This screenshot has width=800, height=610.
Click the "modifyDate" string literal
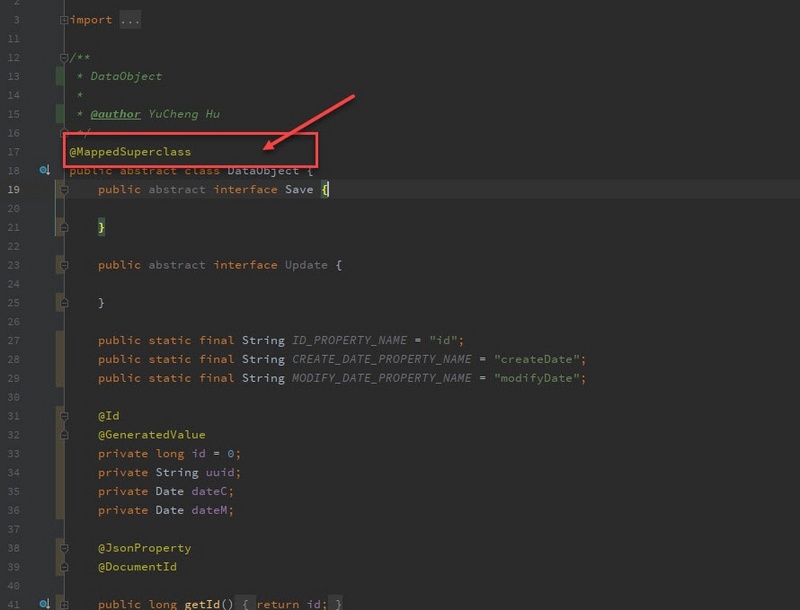537,378
